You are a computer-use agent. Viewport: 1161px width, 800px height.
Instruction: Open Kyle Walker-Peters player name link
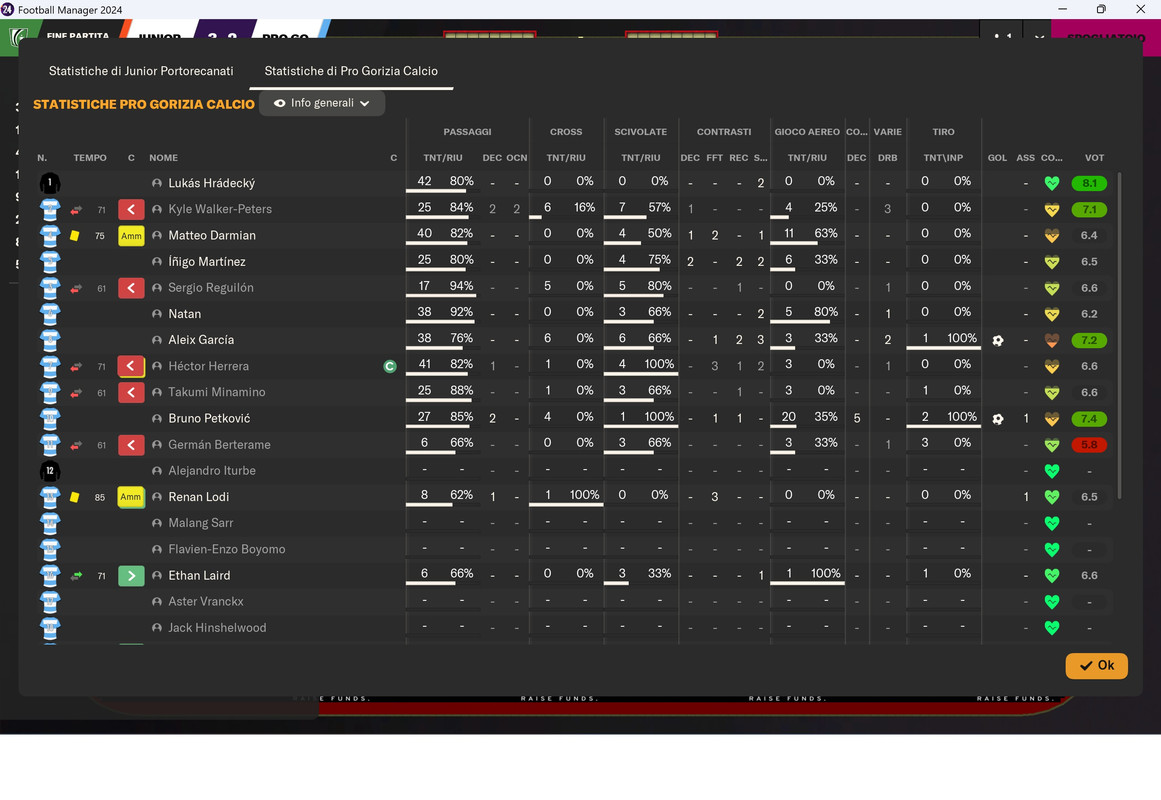220,210
